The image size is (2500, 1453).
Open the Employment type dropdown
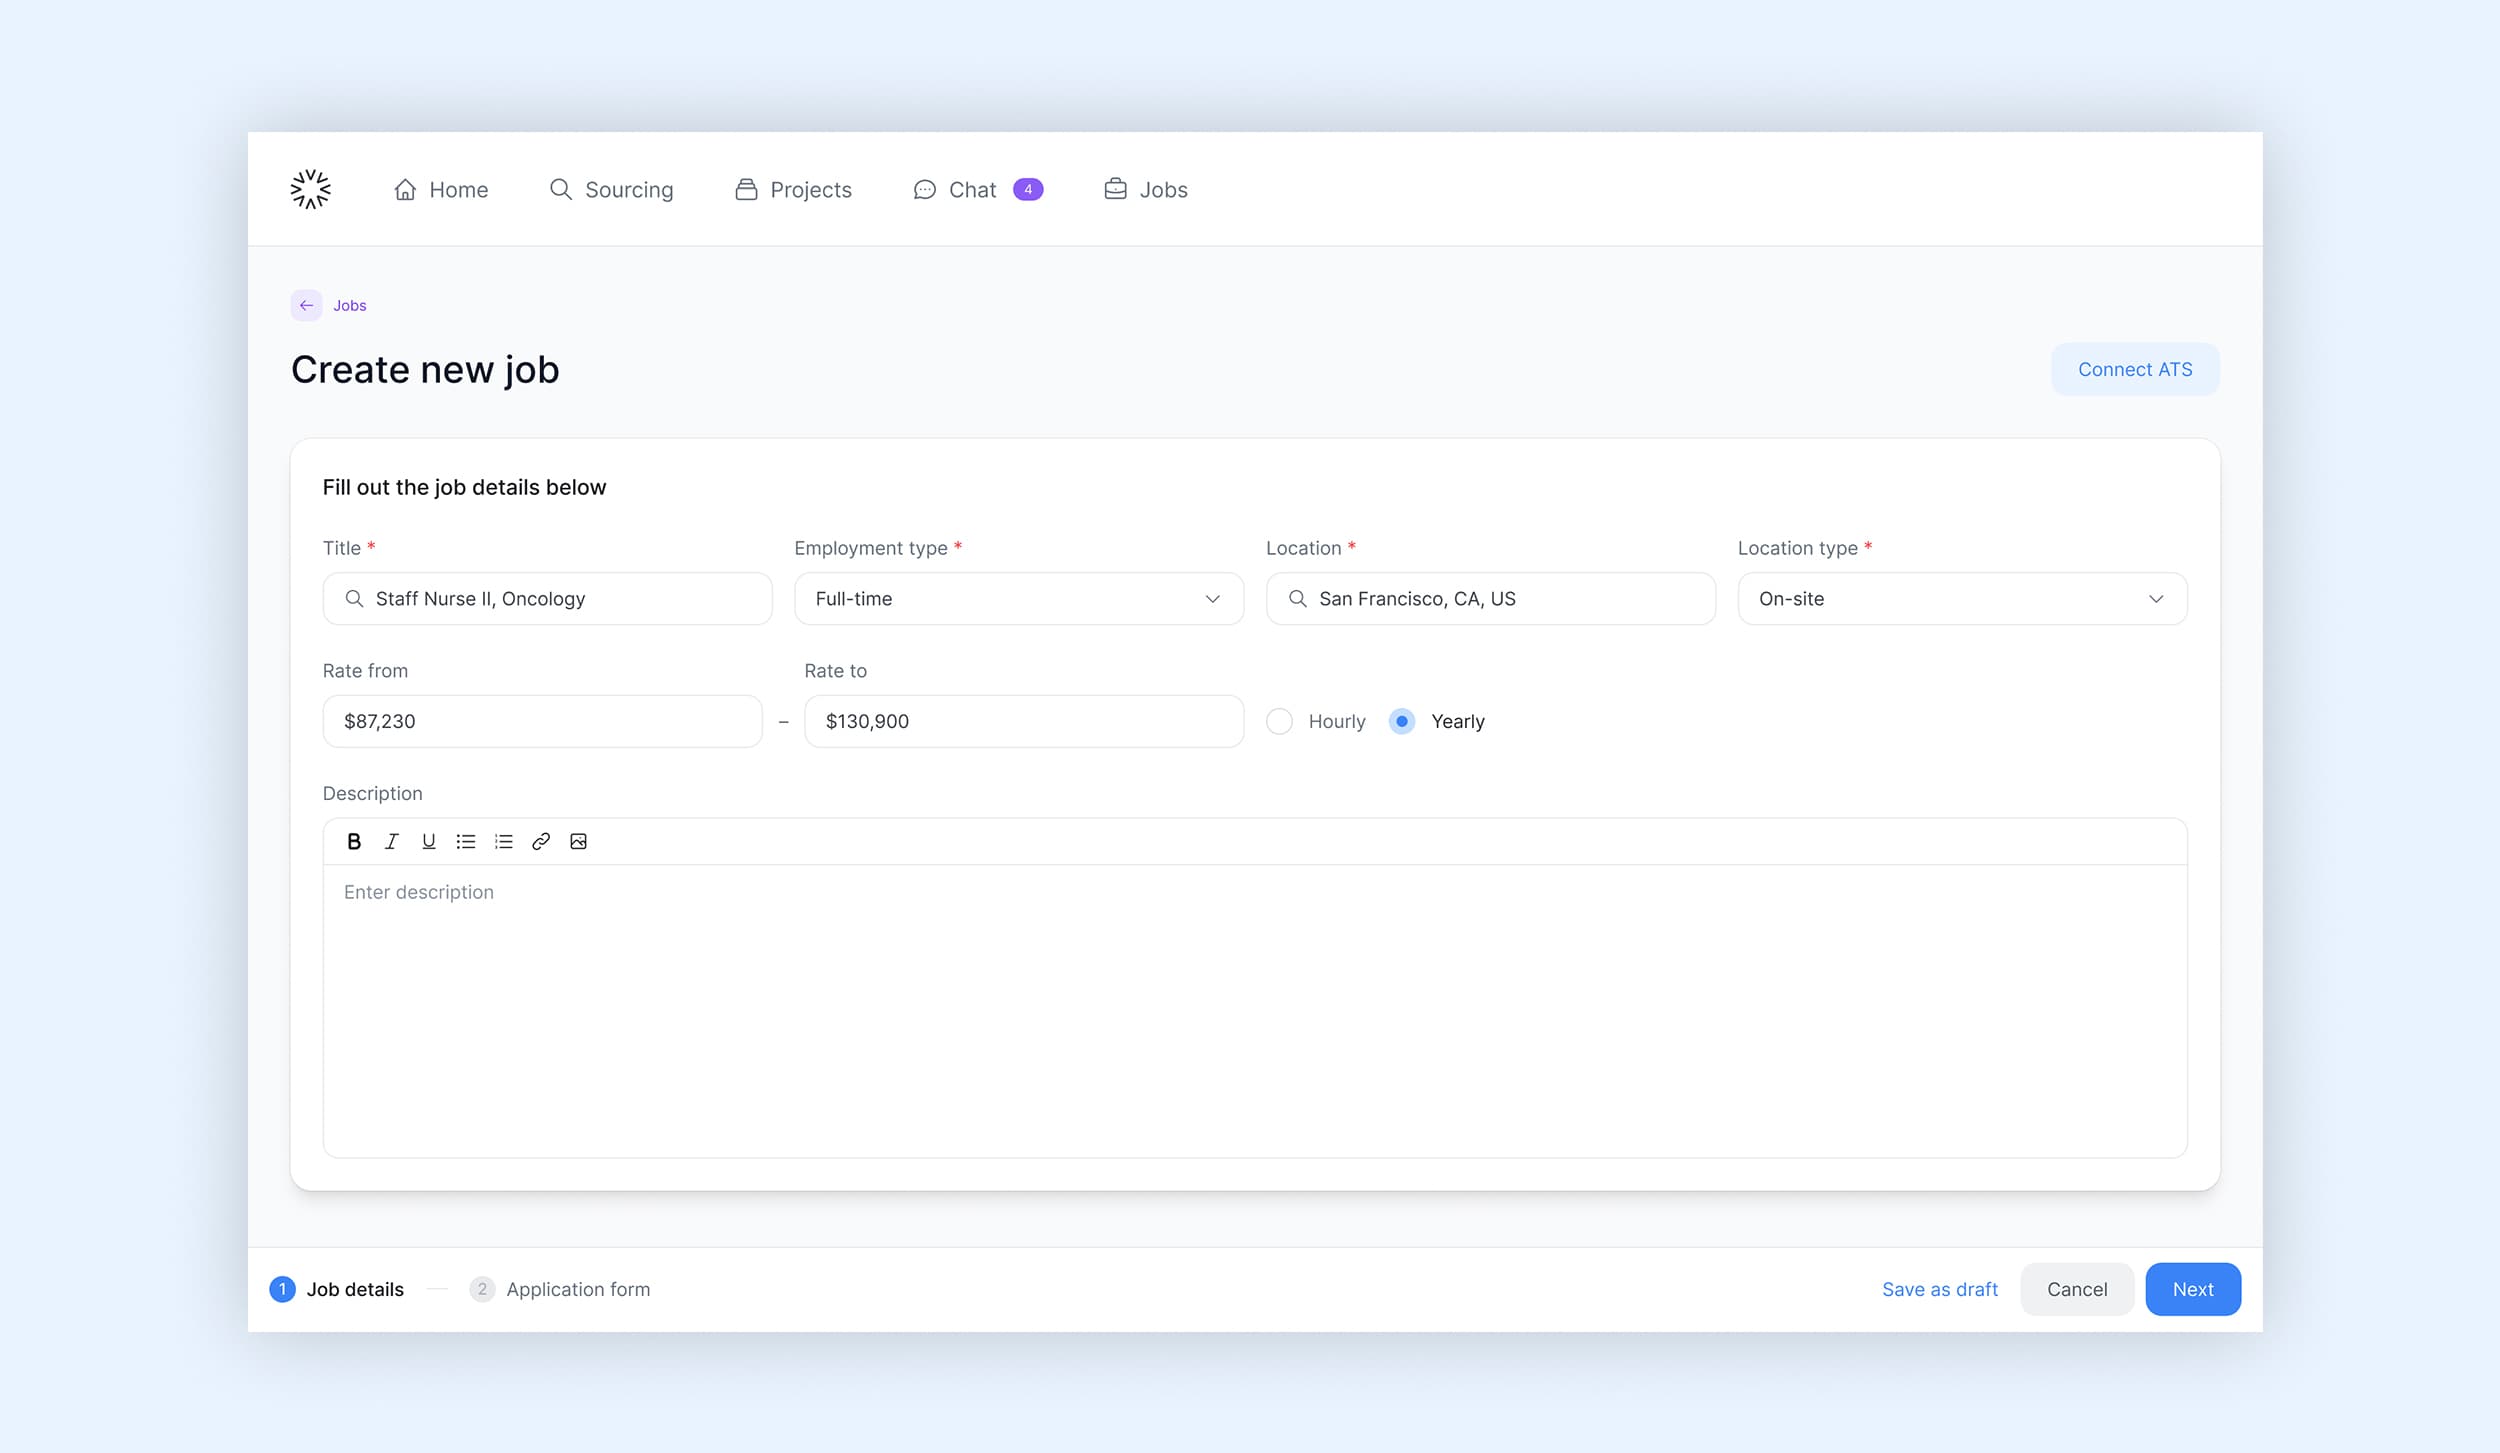(1018, 598)
